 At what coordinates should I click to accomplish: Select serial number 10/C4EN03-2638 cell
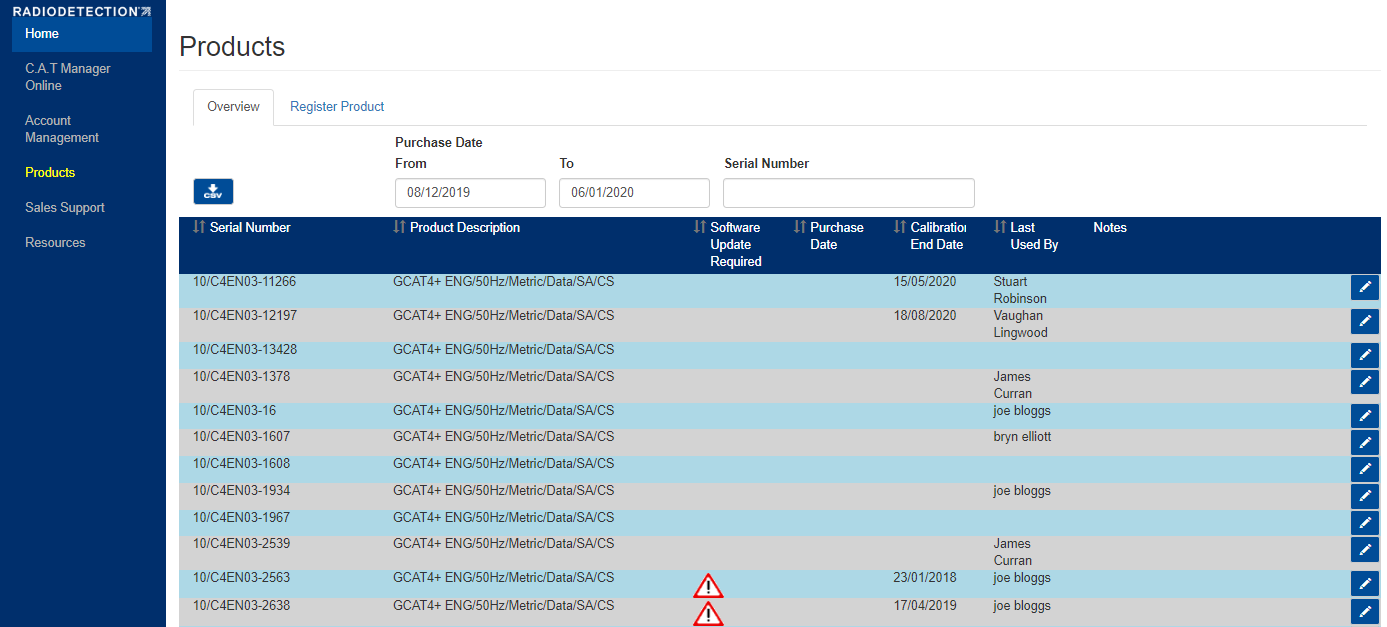[241, 606]
